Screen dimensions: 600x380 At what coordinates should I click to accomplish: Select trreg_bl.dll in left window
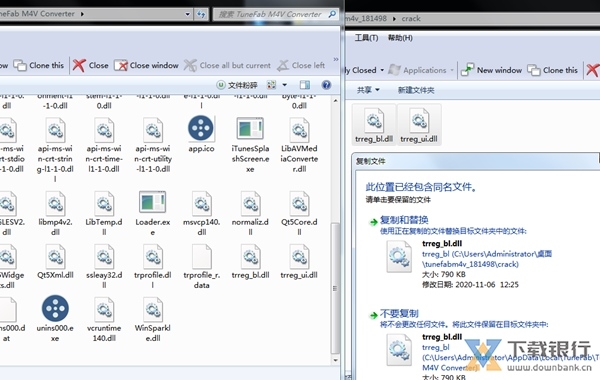tap(250, 261)
